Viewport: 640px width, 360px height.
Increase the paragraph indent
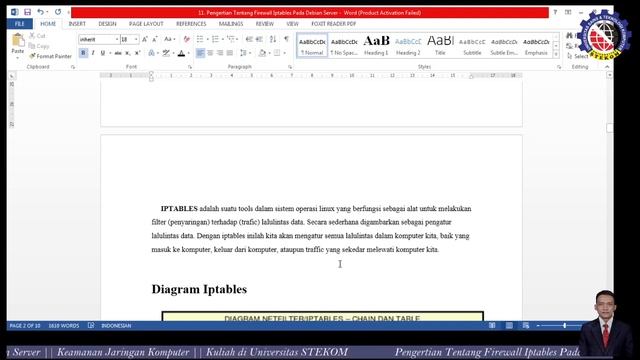[259, 40]
